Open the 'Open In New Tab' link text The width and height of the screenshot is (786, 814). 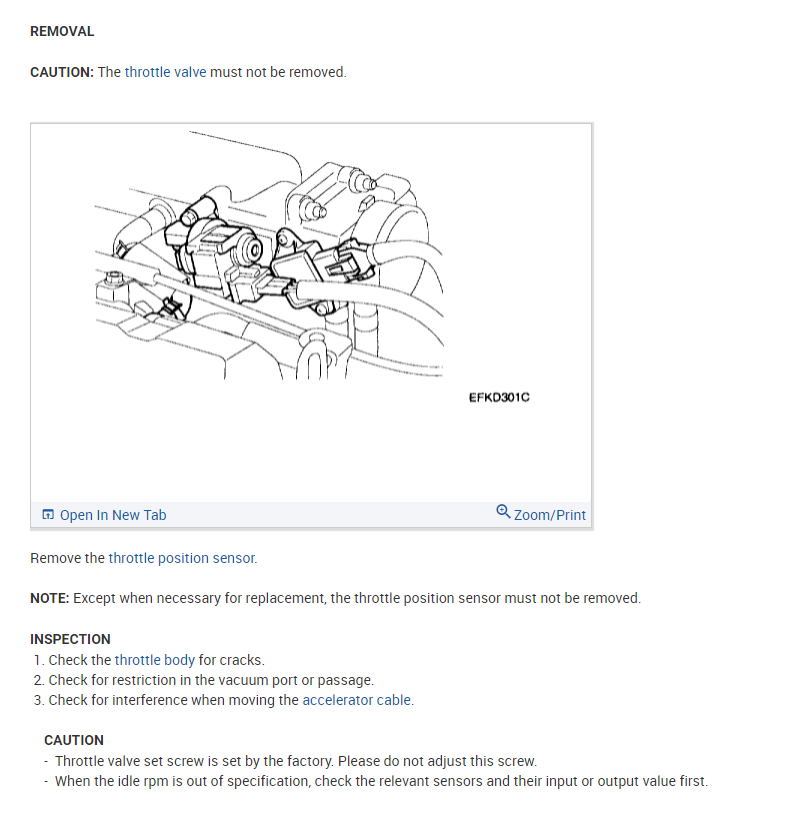click(x=113, y=515)
